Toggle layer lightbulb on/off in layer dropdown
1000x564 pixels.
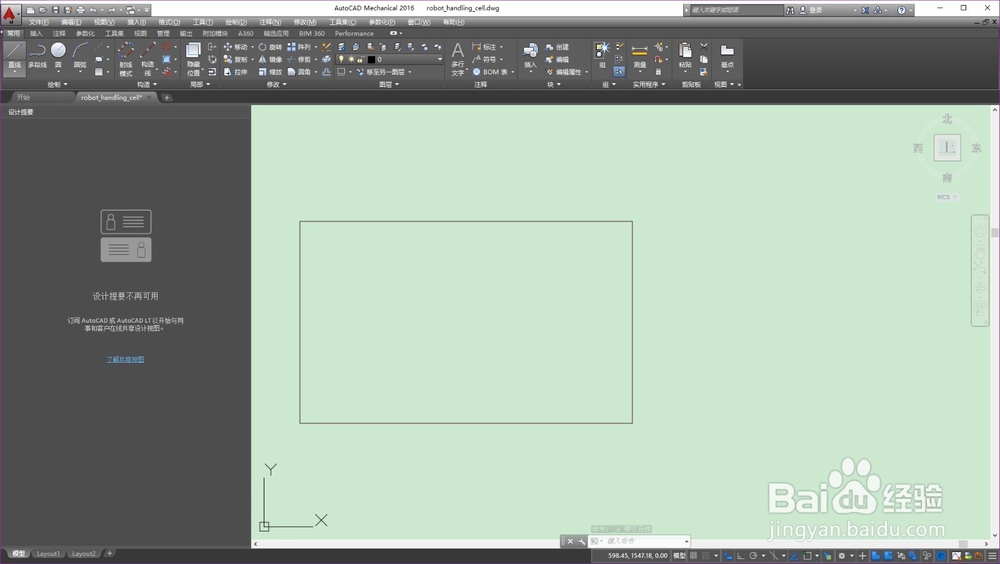click(x=341, y=59)
